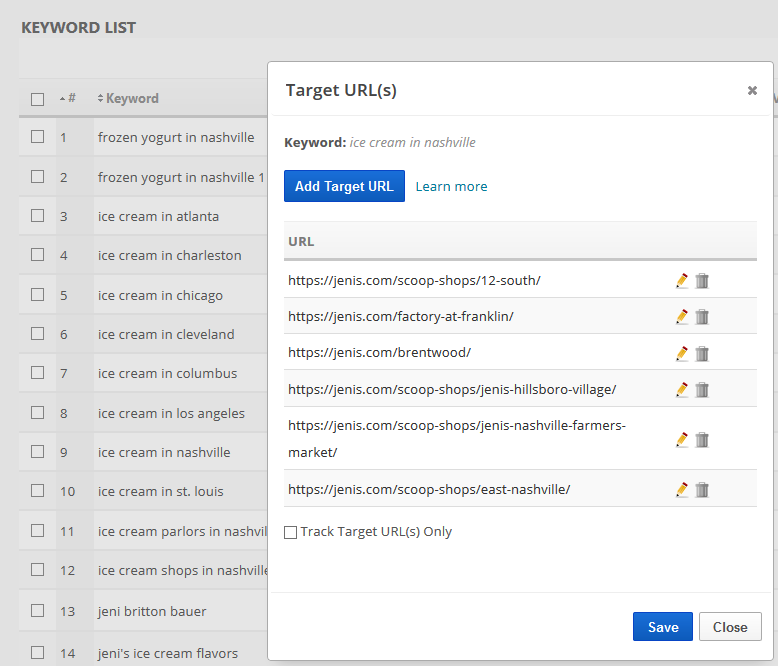Delete the 12-south URL with trash icon
Image resolution: width=778 pixels, height=666 pixels.
coord(702,281)
